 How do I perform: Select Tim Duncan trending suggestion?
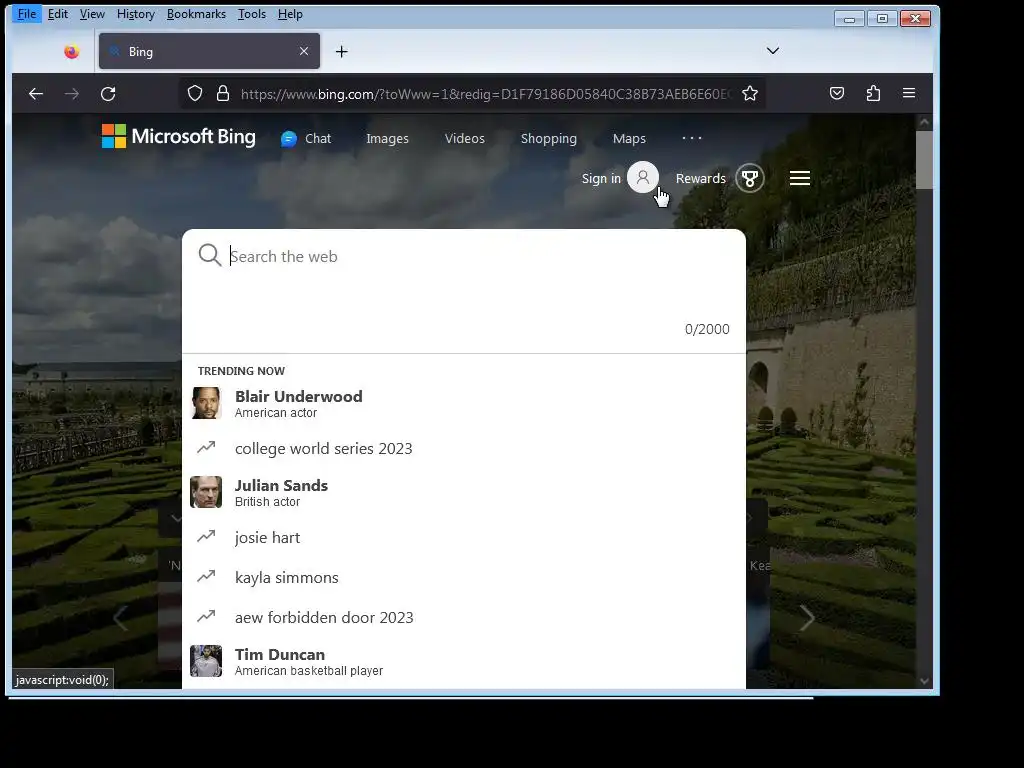tap(464, 662)
